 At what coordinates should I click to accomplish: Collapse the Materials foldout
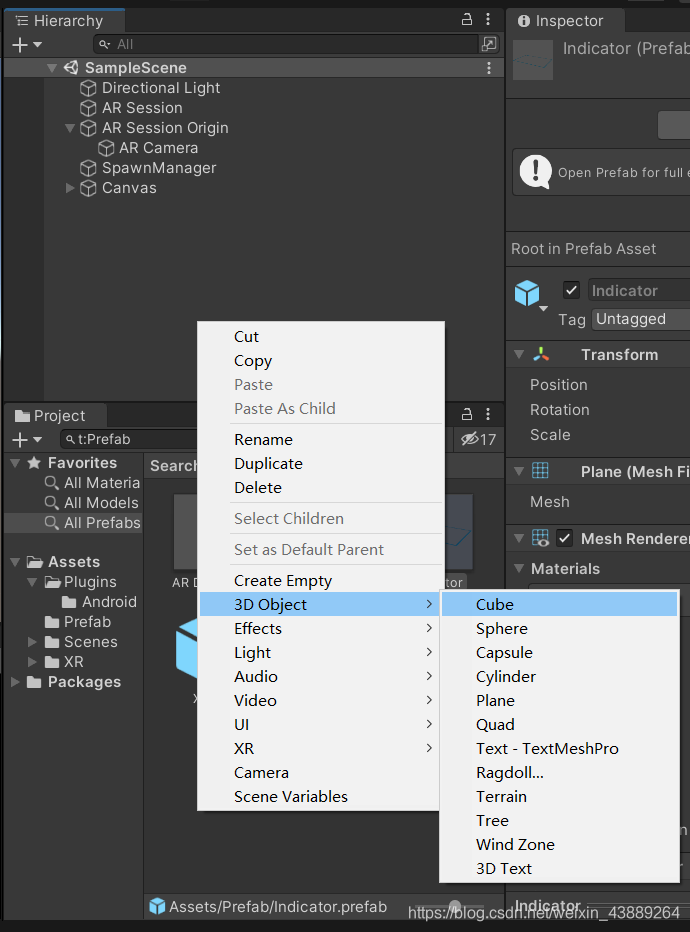[x=519, y=569]
